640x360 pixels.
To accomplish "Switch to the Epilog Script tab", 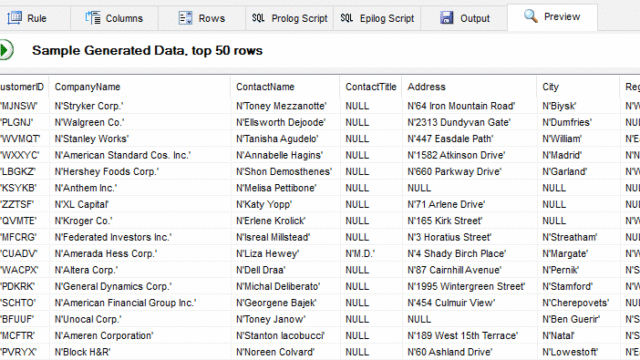I will [x=377, y=18].
